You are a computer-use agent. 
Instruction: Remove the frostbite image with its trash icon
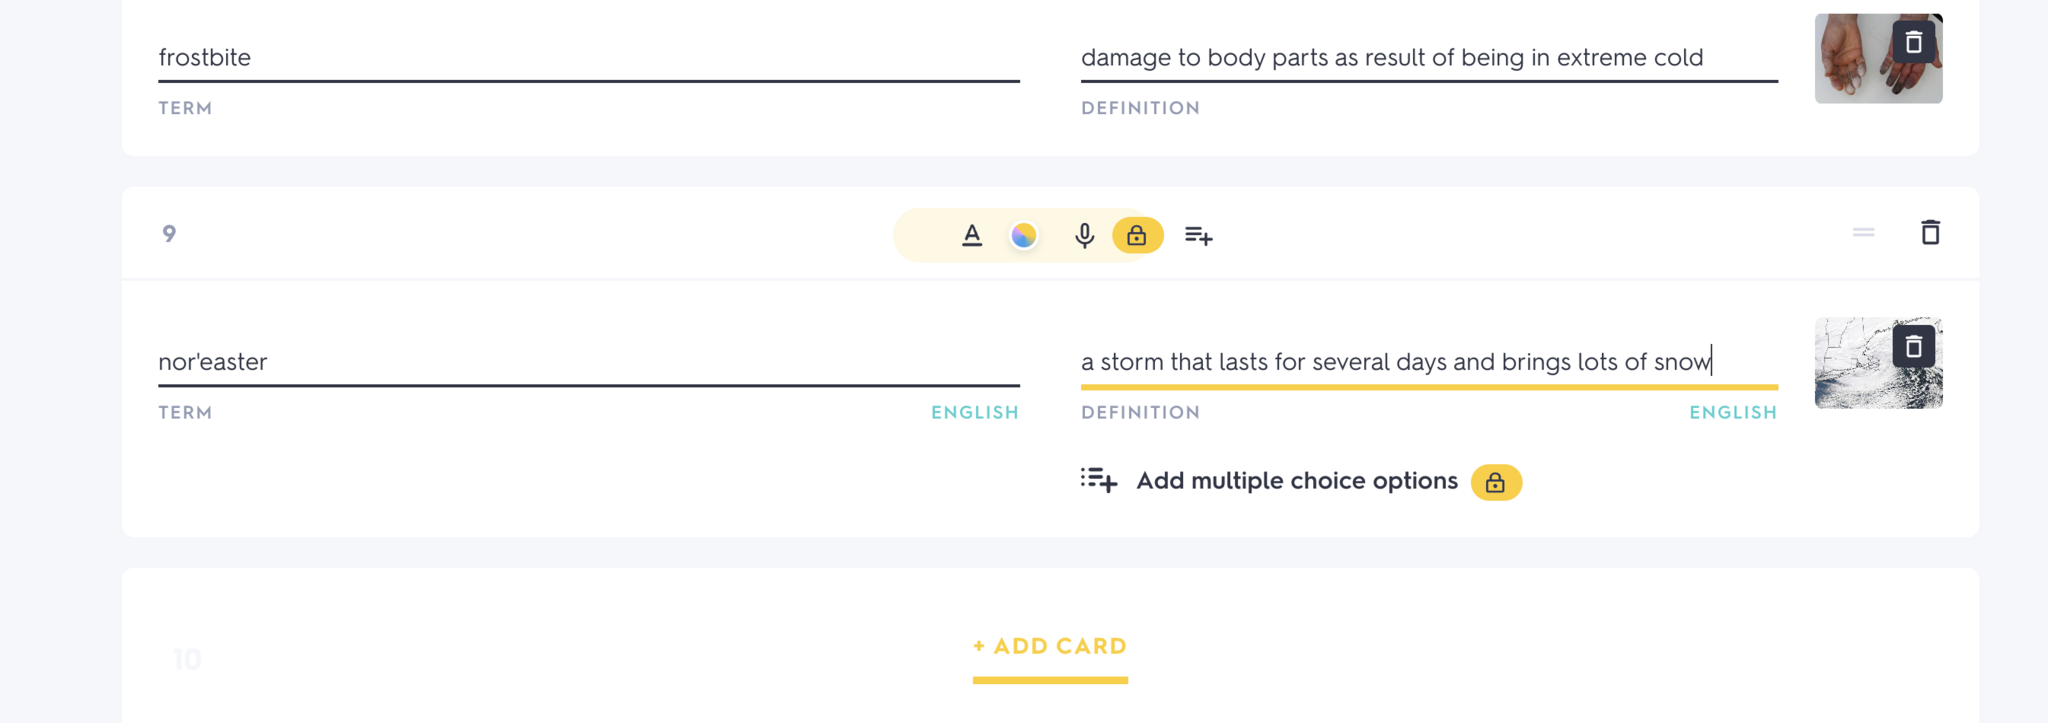click(1913, 43)
